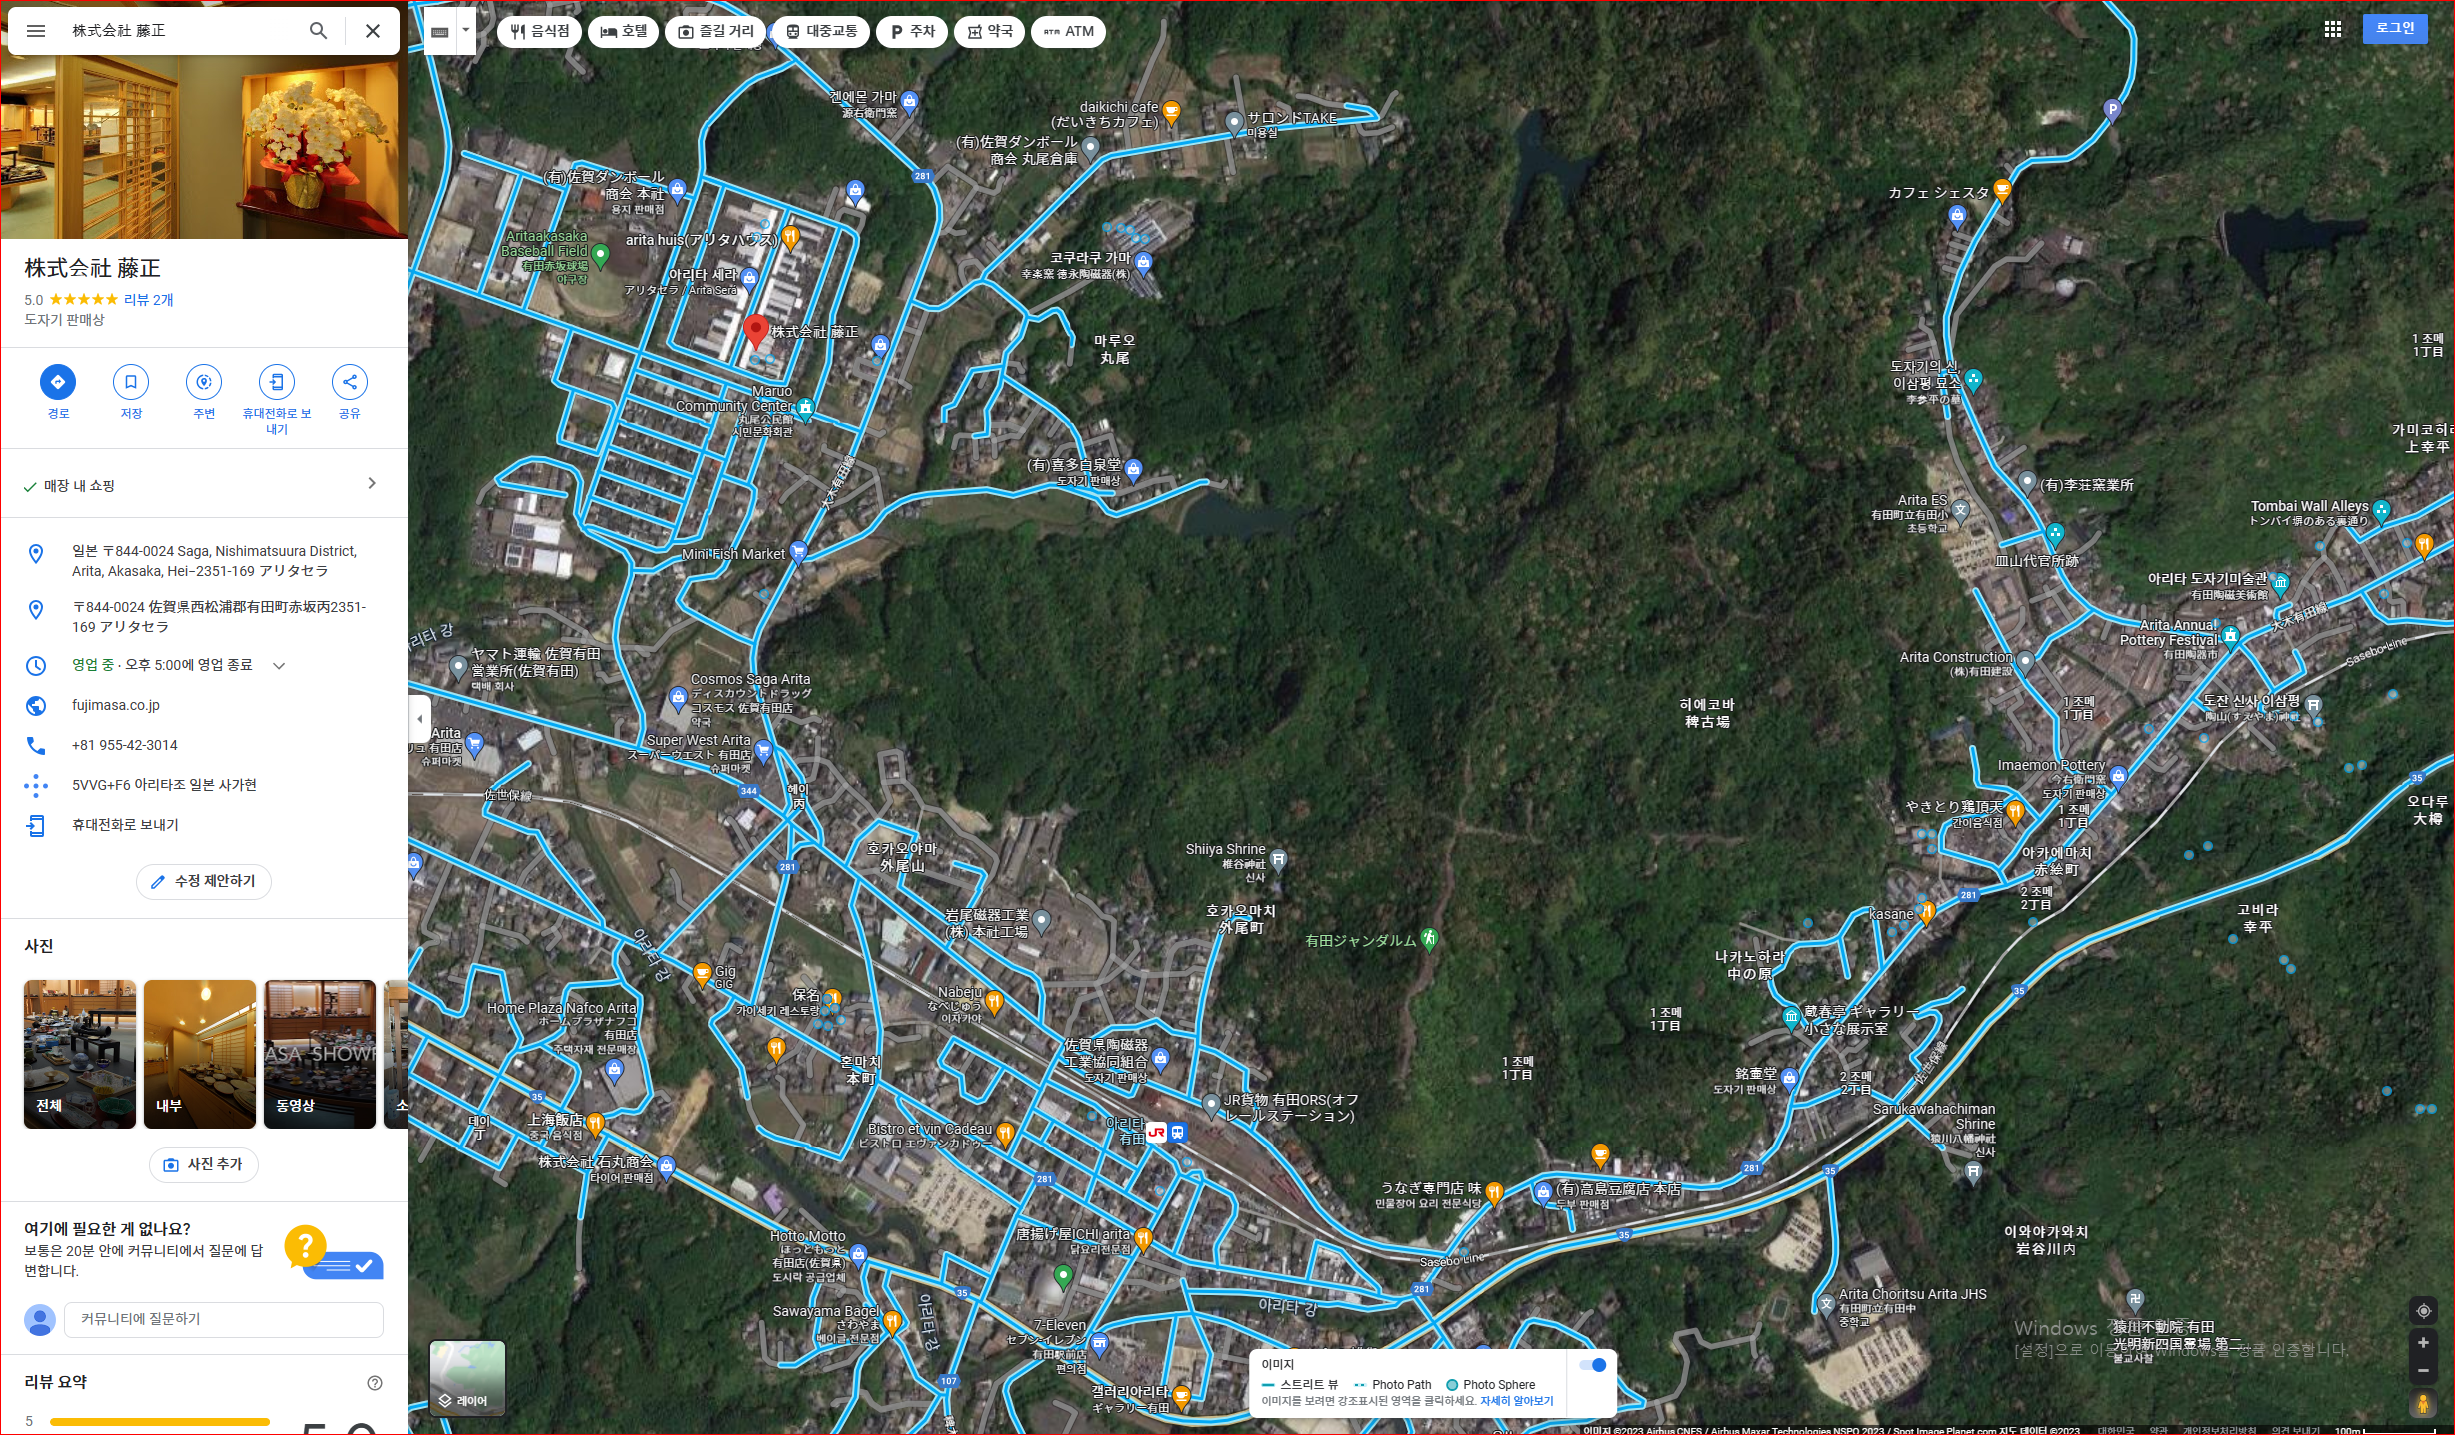
Task: Select the 음식점 restaurants filter chip
Action: pos(540,32)
